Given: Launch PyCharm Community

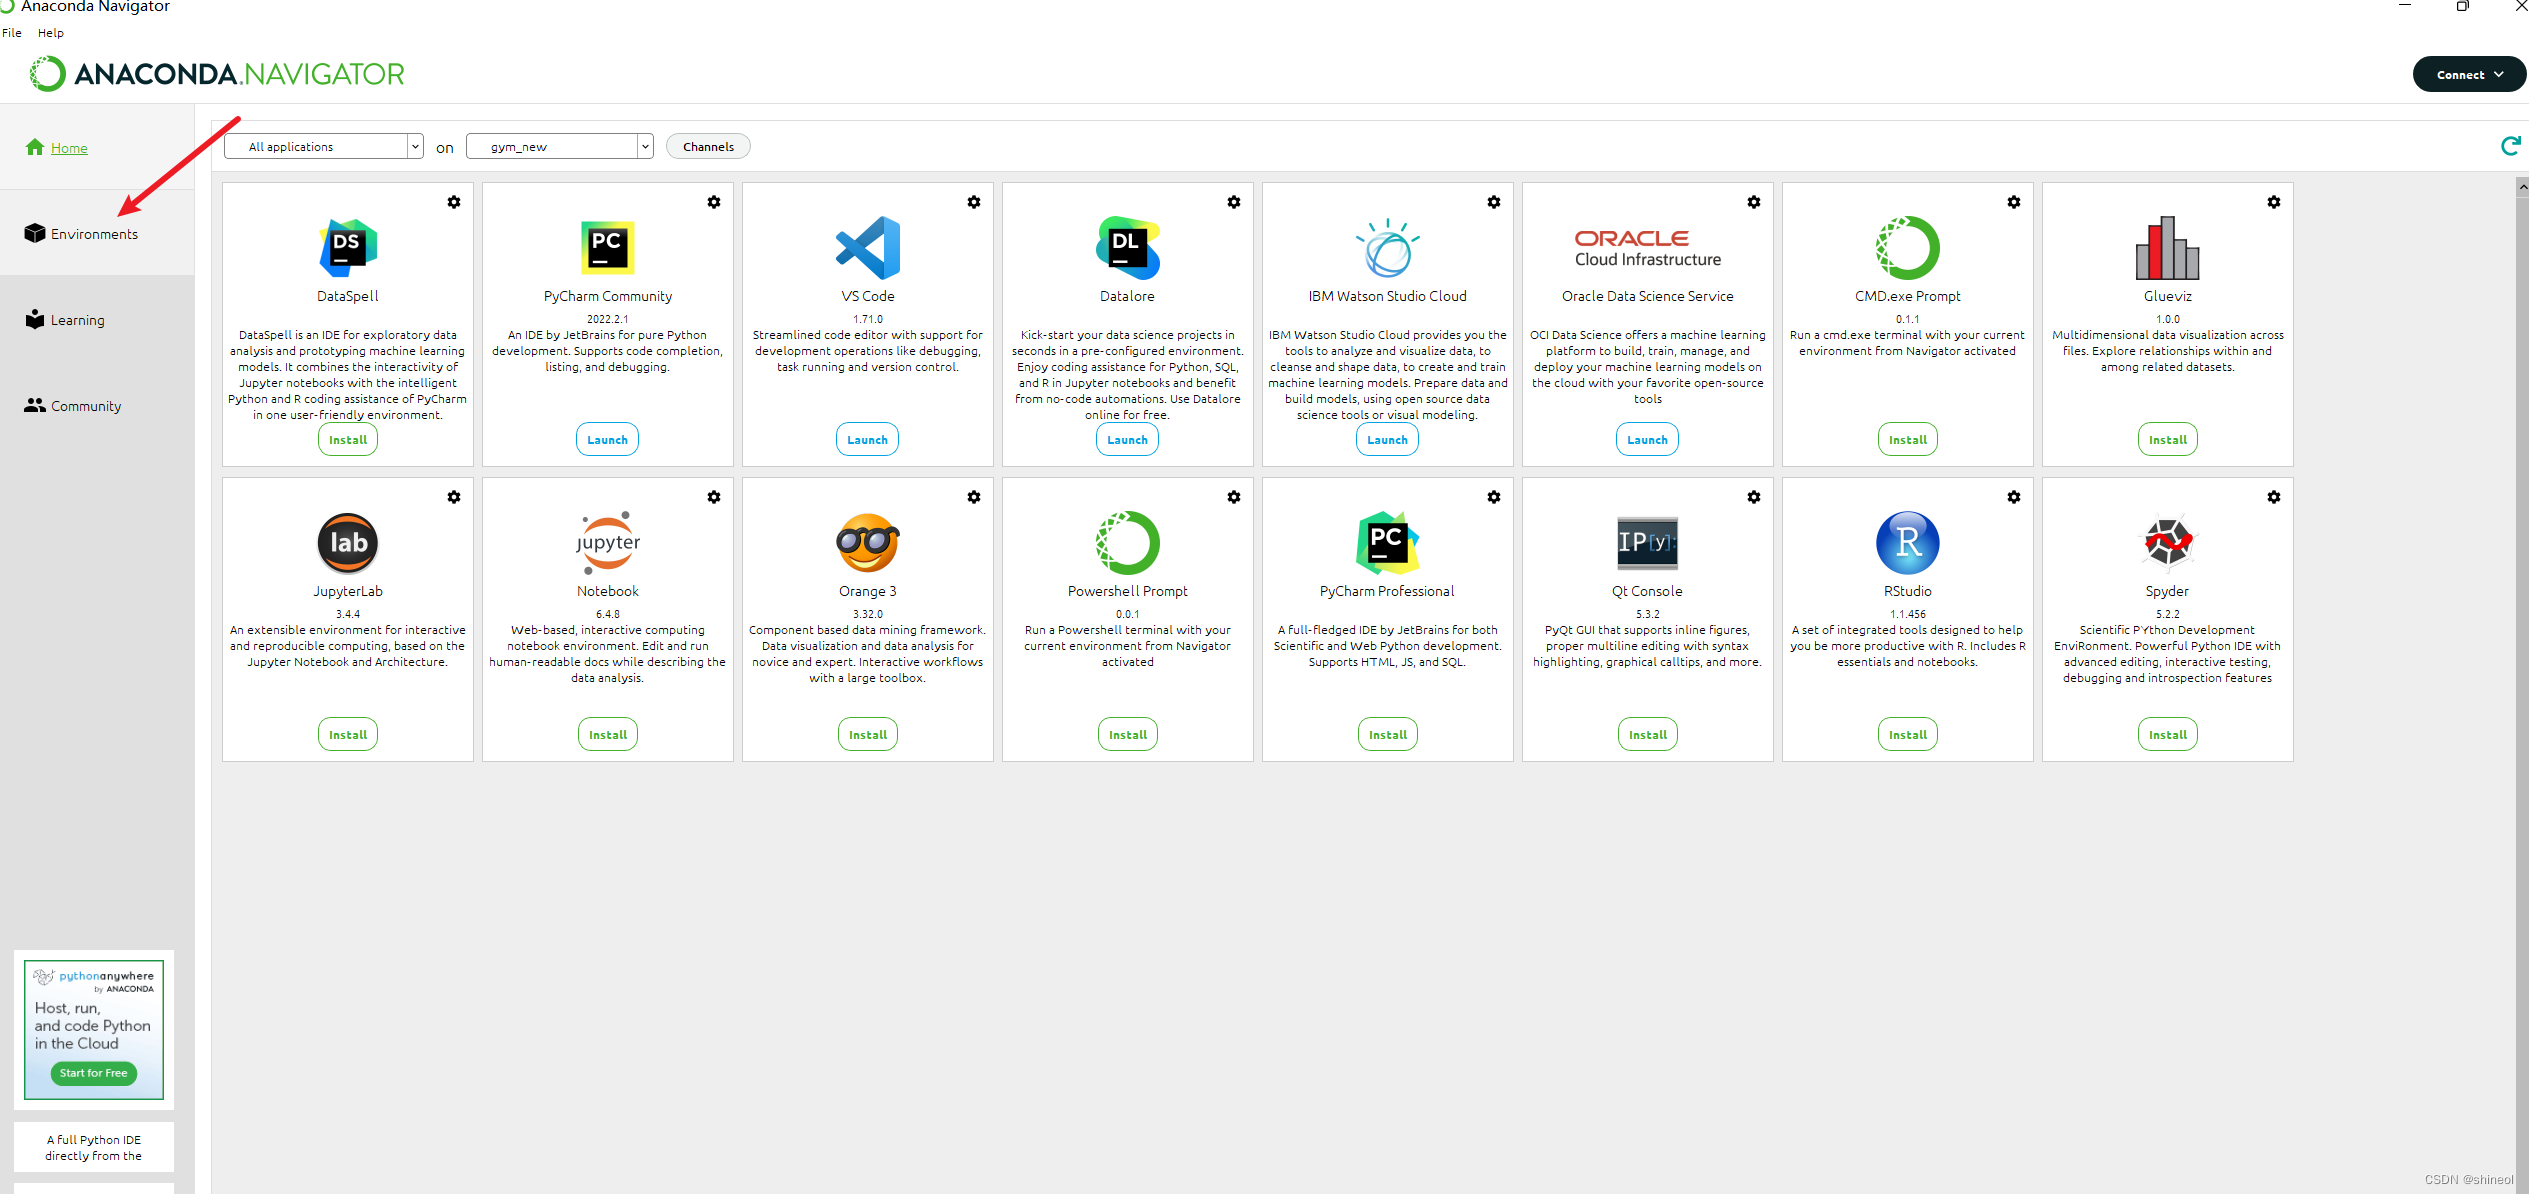Looking at the screenshot, I should click(607, 440).
